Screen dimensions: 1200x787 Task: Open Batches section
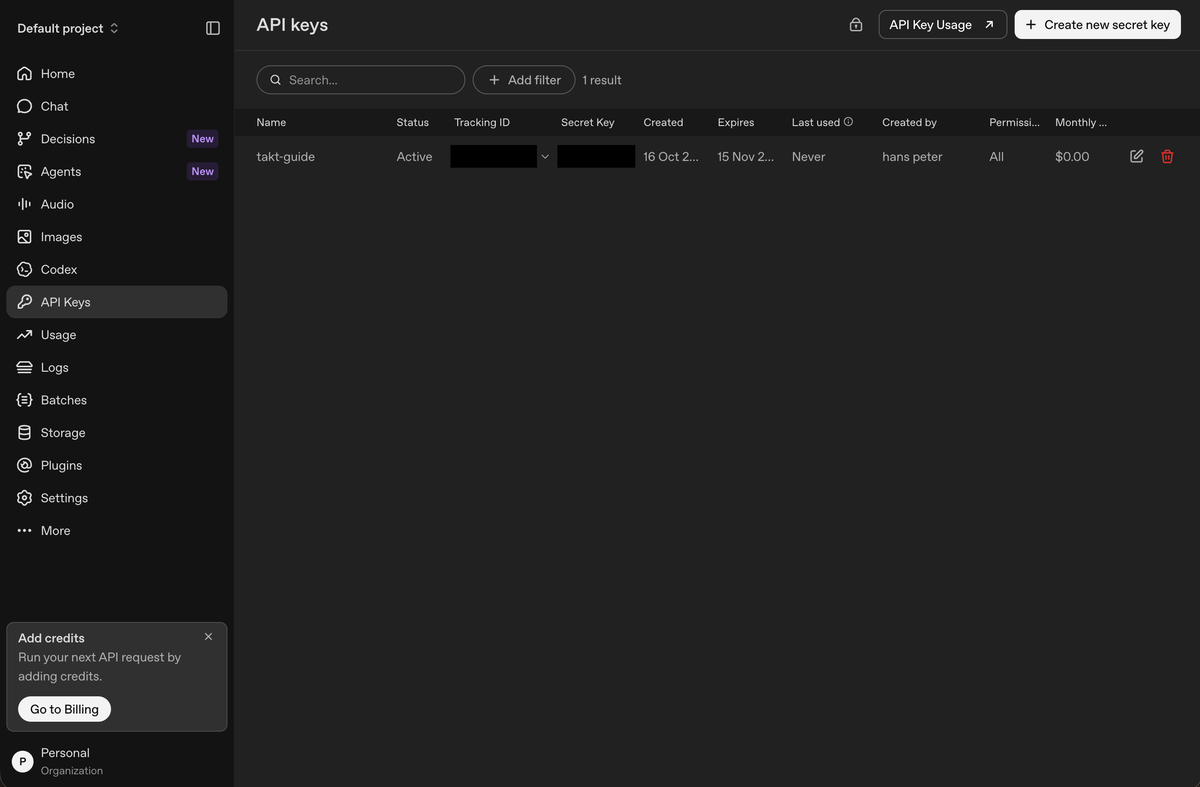117,400
